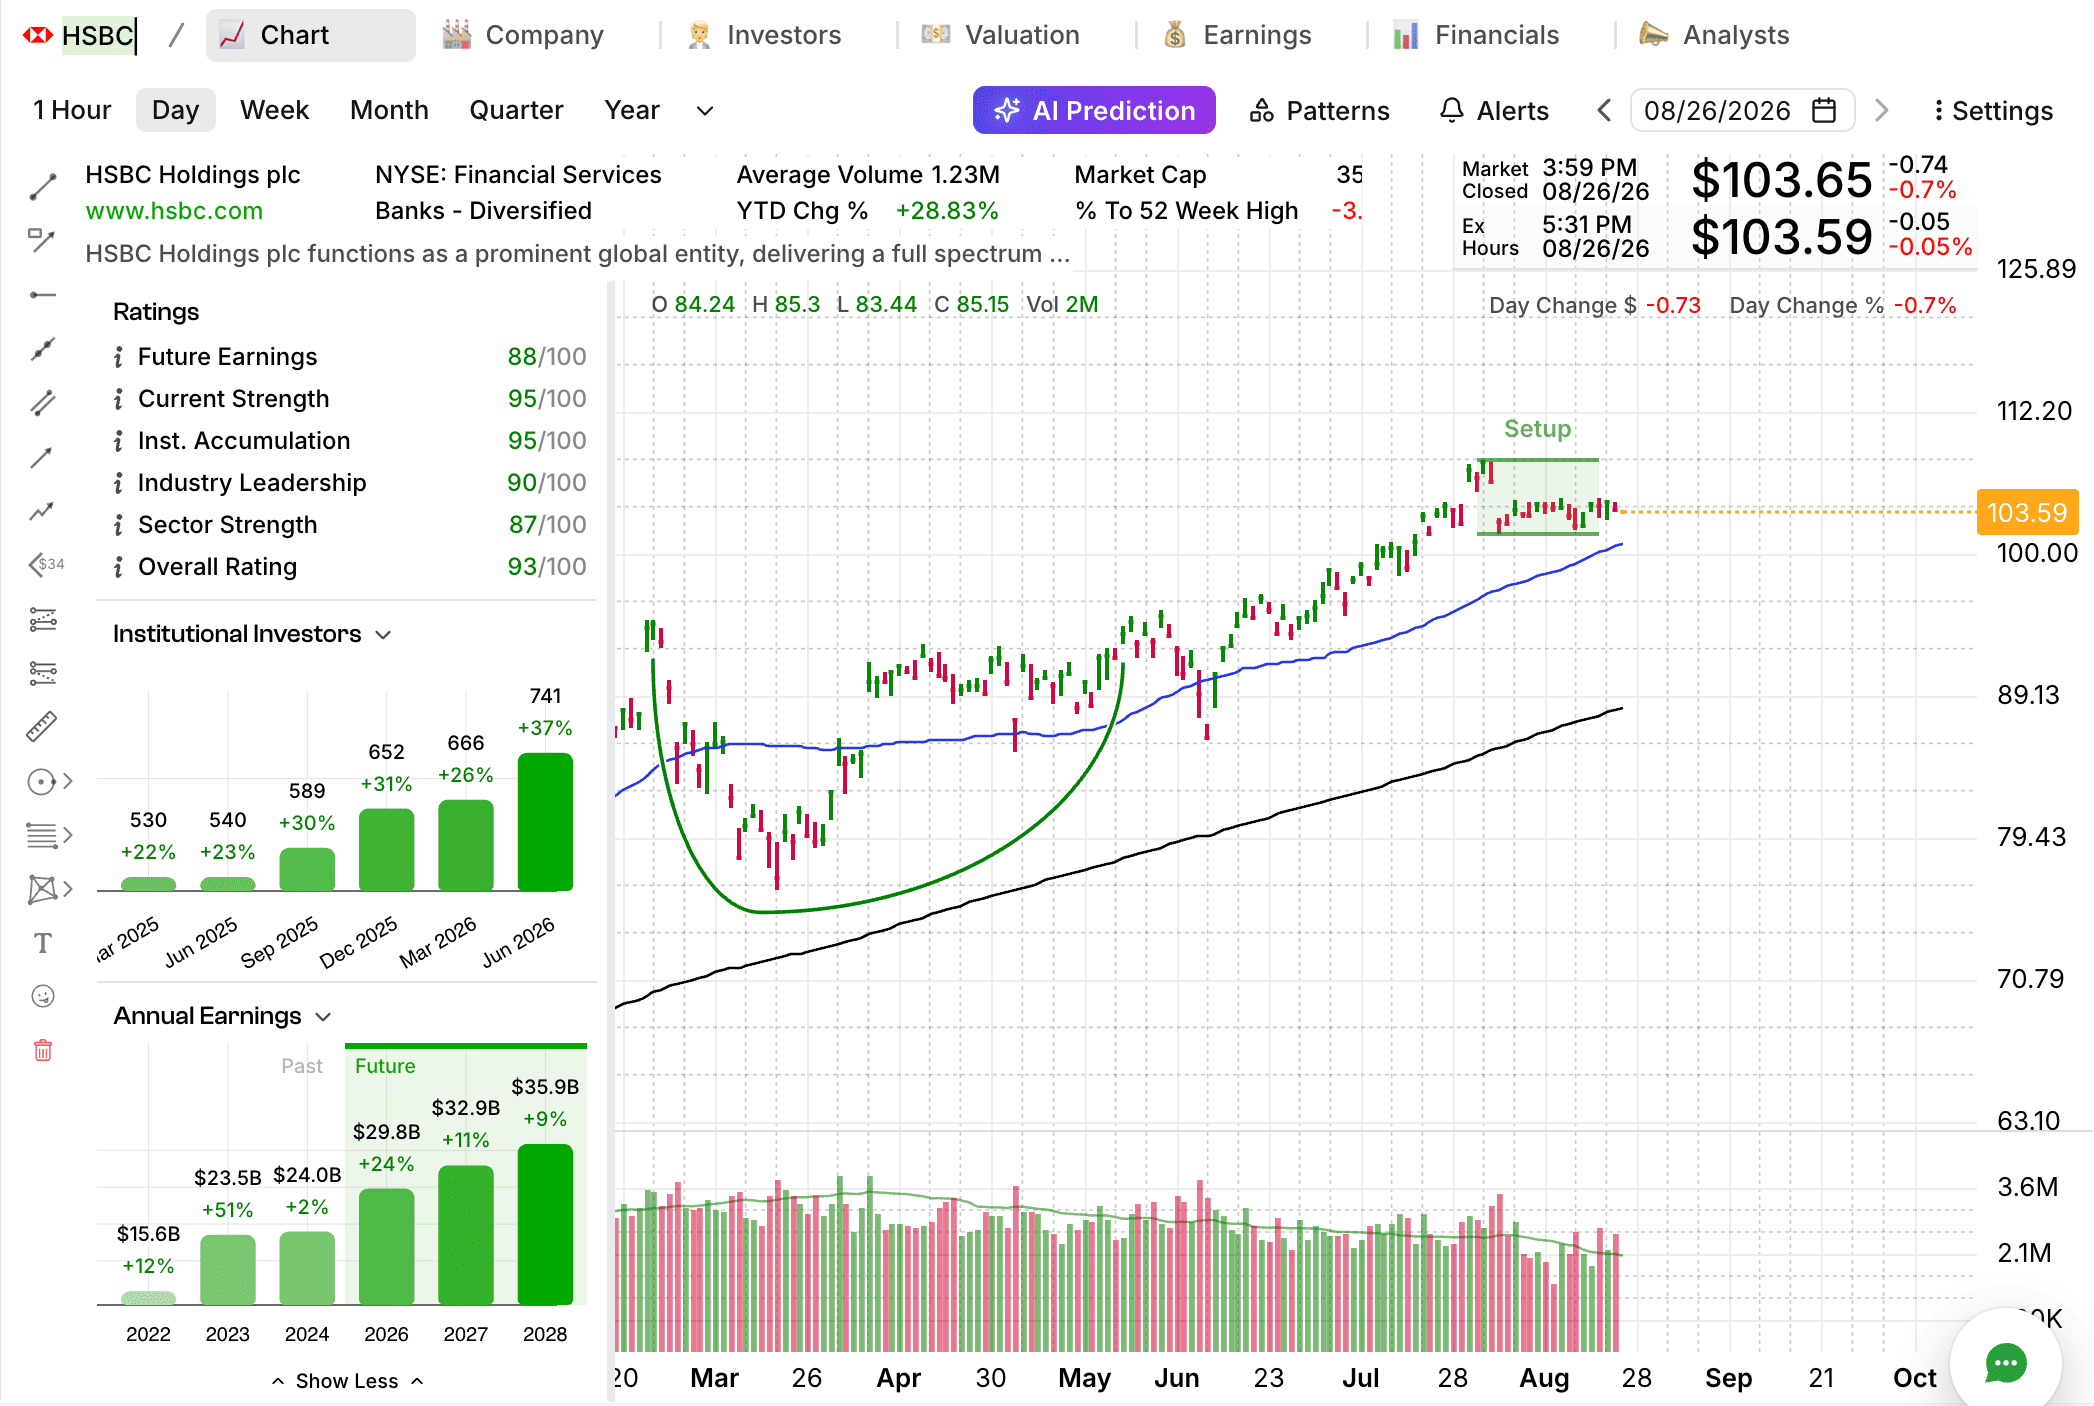The width and height of the screenshot is (2094, 1406).
Task: Select the Day timeframe
Action: click(x=176, y=110)
